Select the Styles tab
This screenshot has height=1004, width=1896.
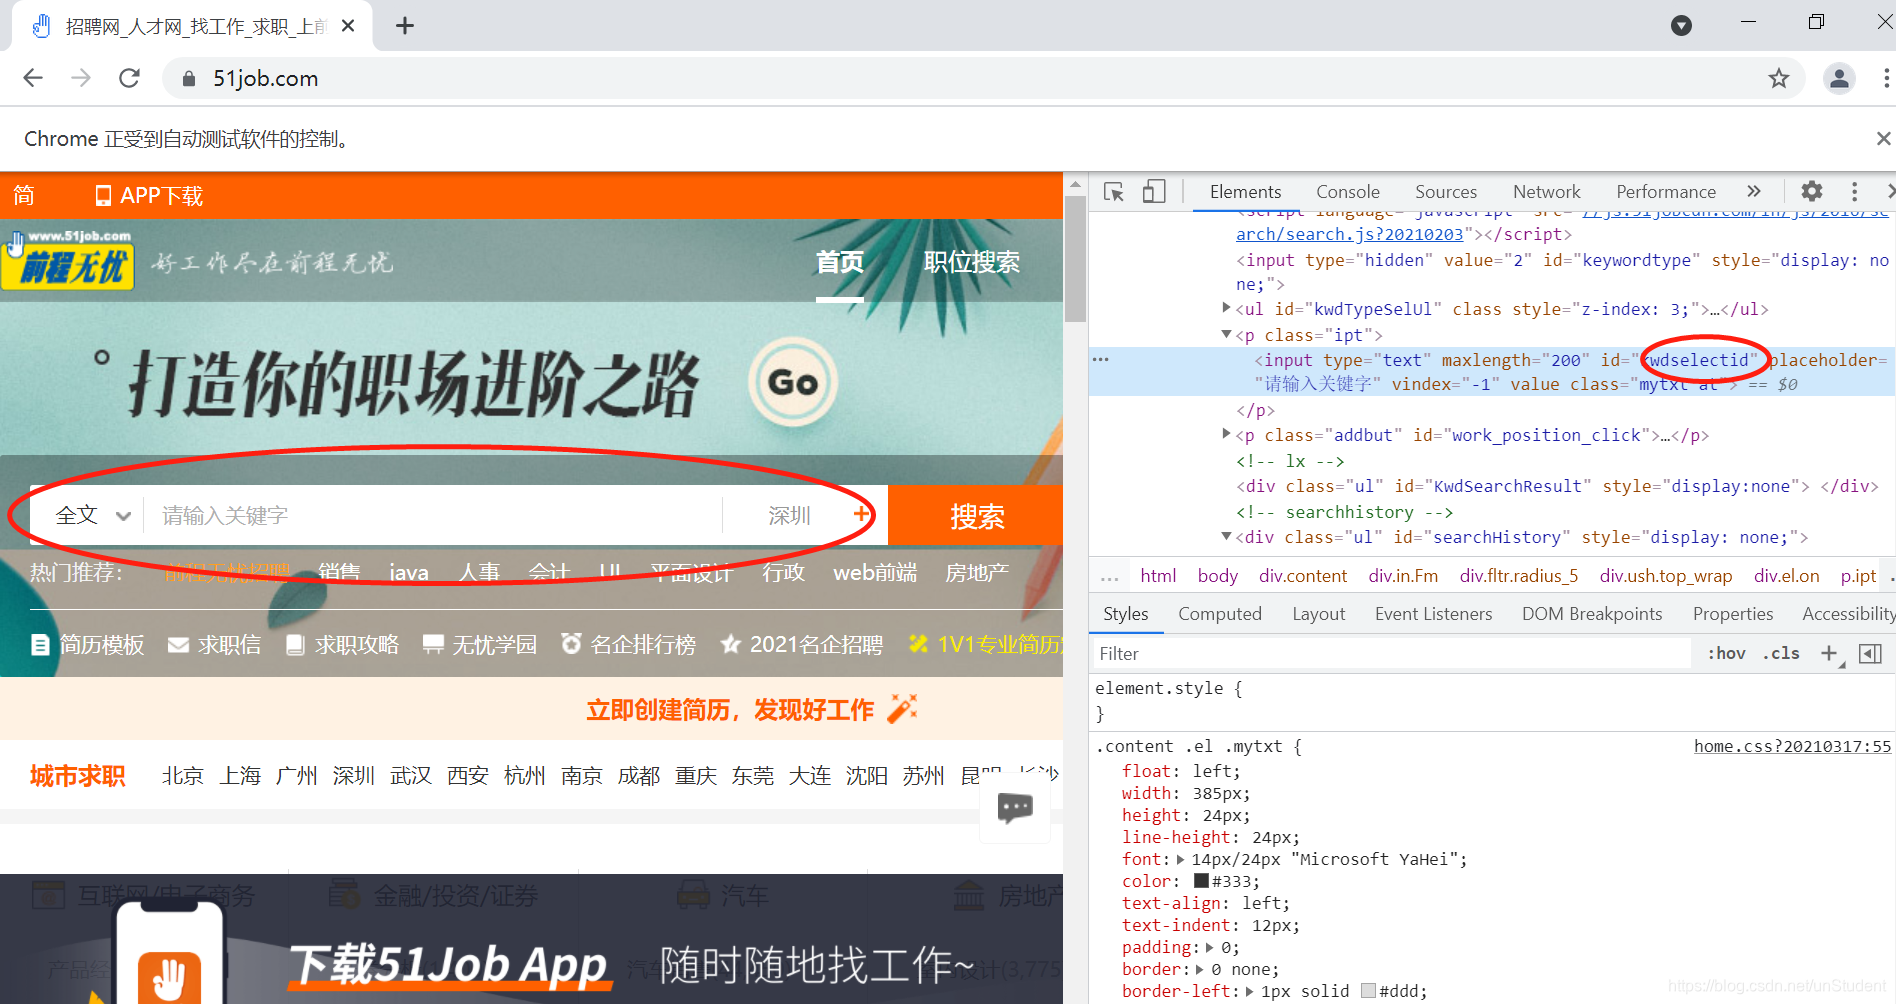(1125, 614)
